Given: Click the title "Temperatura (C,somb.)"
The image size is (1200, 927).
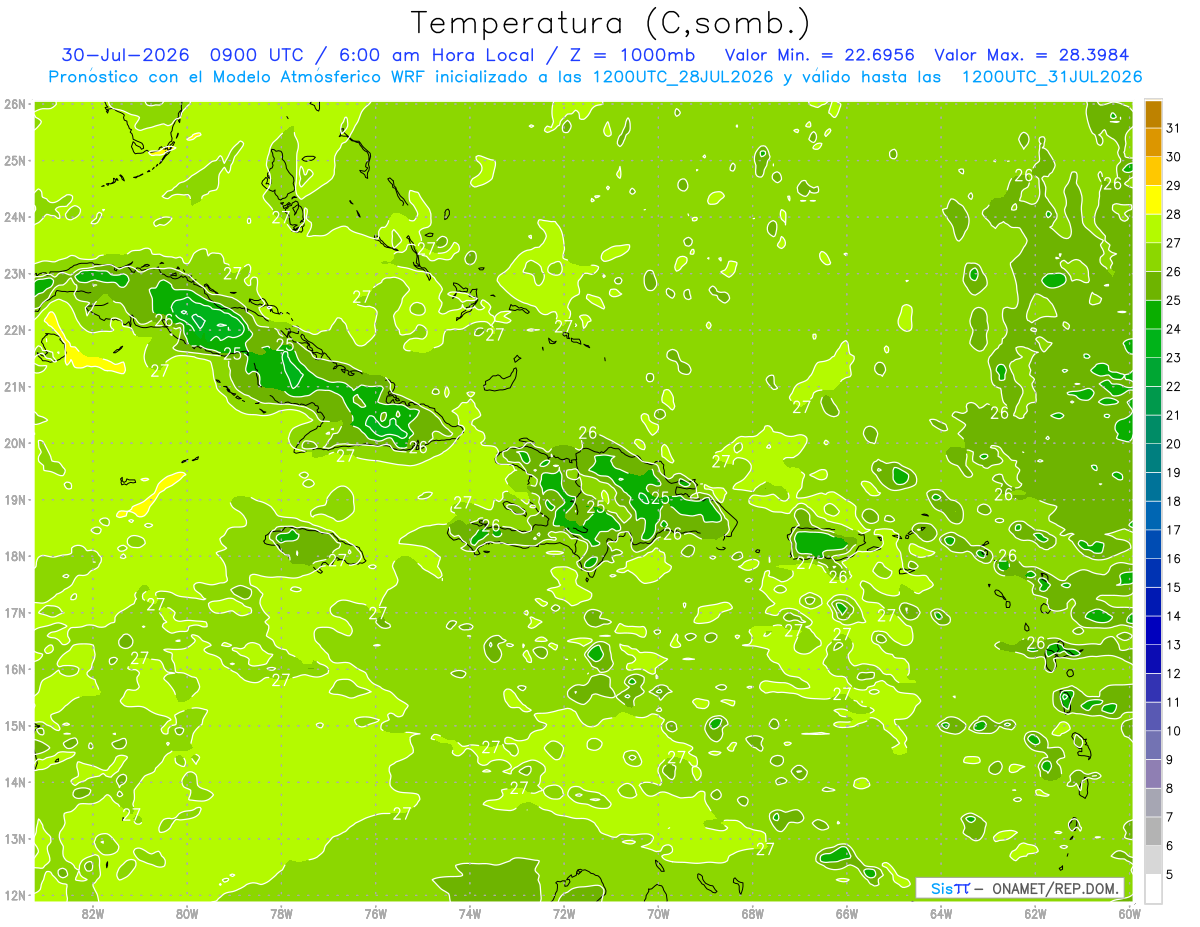Looking at the screenshot, I should pyautogui.click(x=611, y=23).
